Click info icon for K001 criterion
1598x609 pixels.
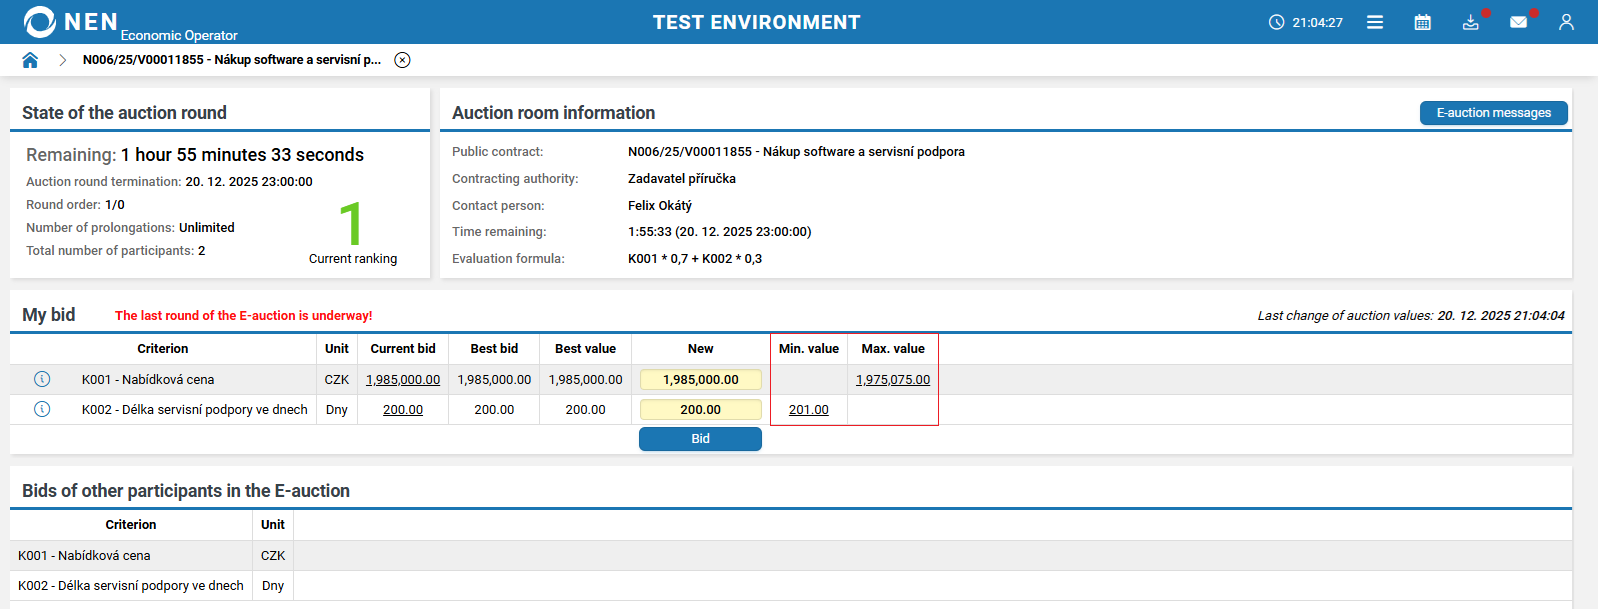[42, 379]
